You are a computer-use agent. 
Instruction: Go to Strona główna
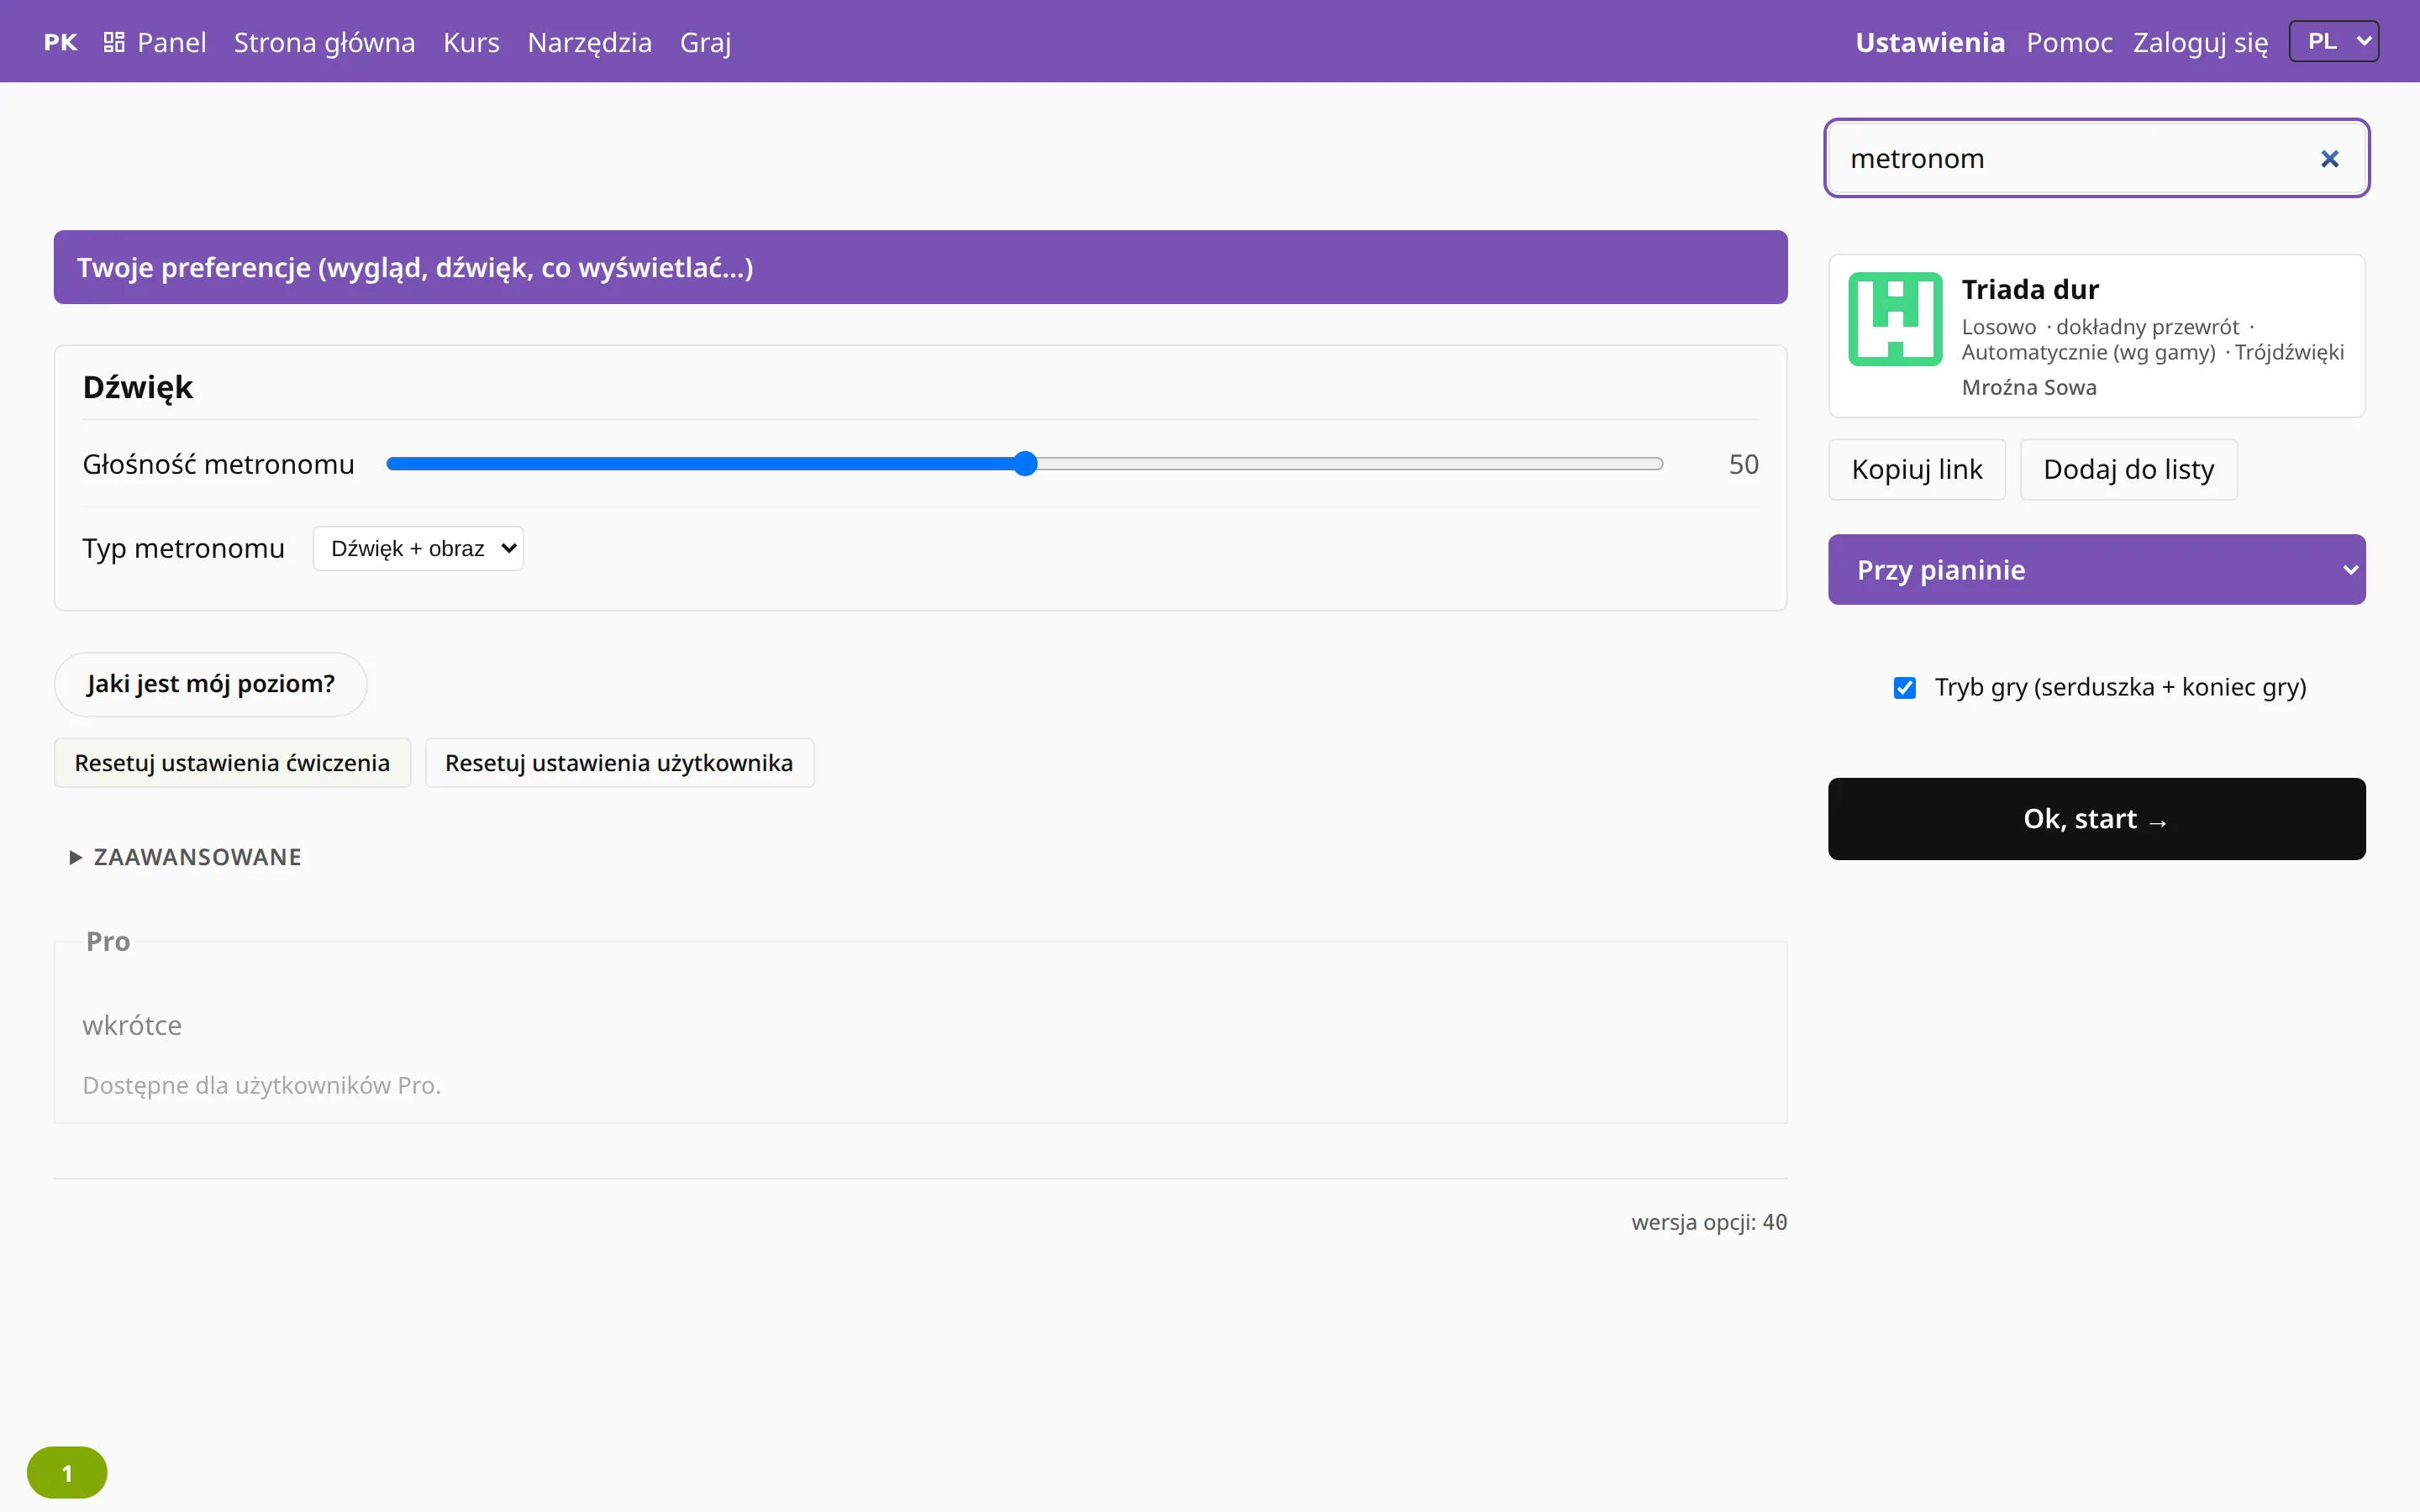[x=324, y=42]
